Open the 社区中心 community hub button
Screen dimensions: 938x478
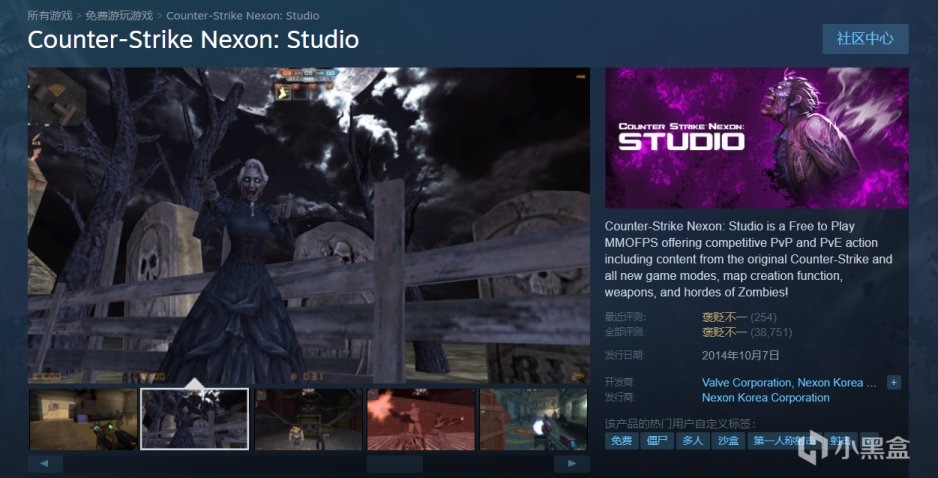865,39
